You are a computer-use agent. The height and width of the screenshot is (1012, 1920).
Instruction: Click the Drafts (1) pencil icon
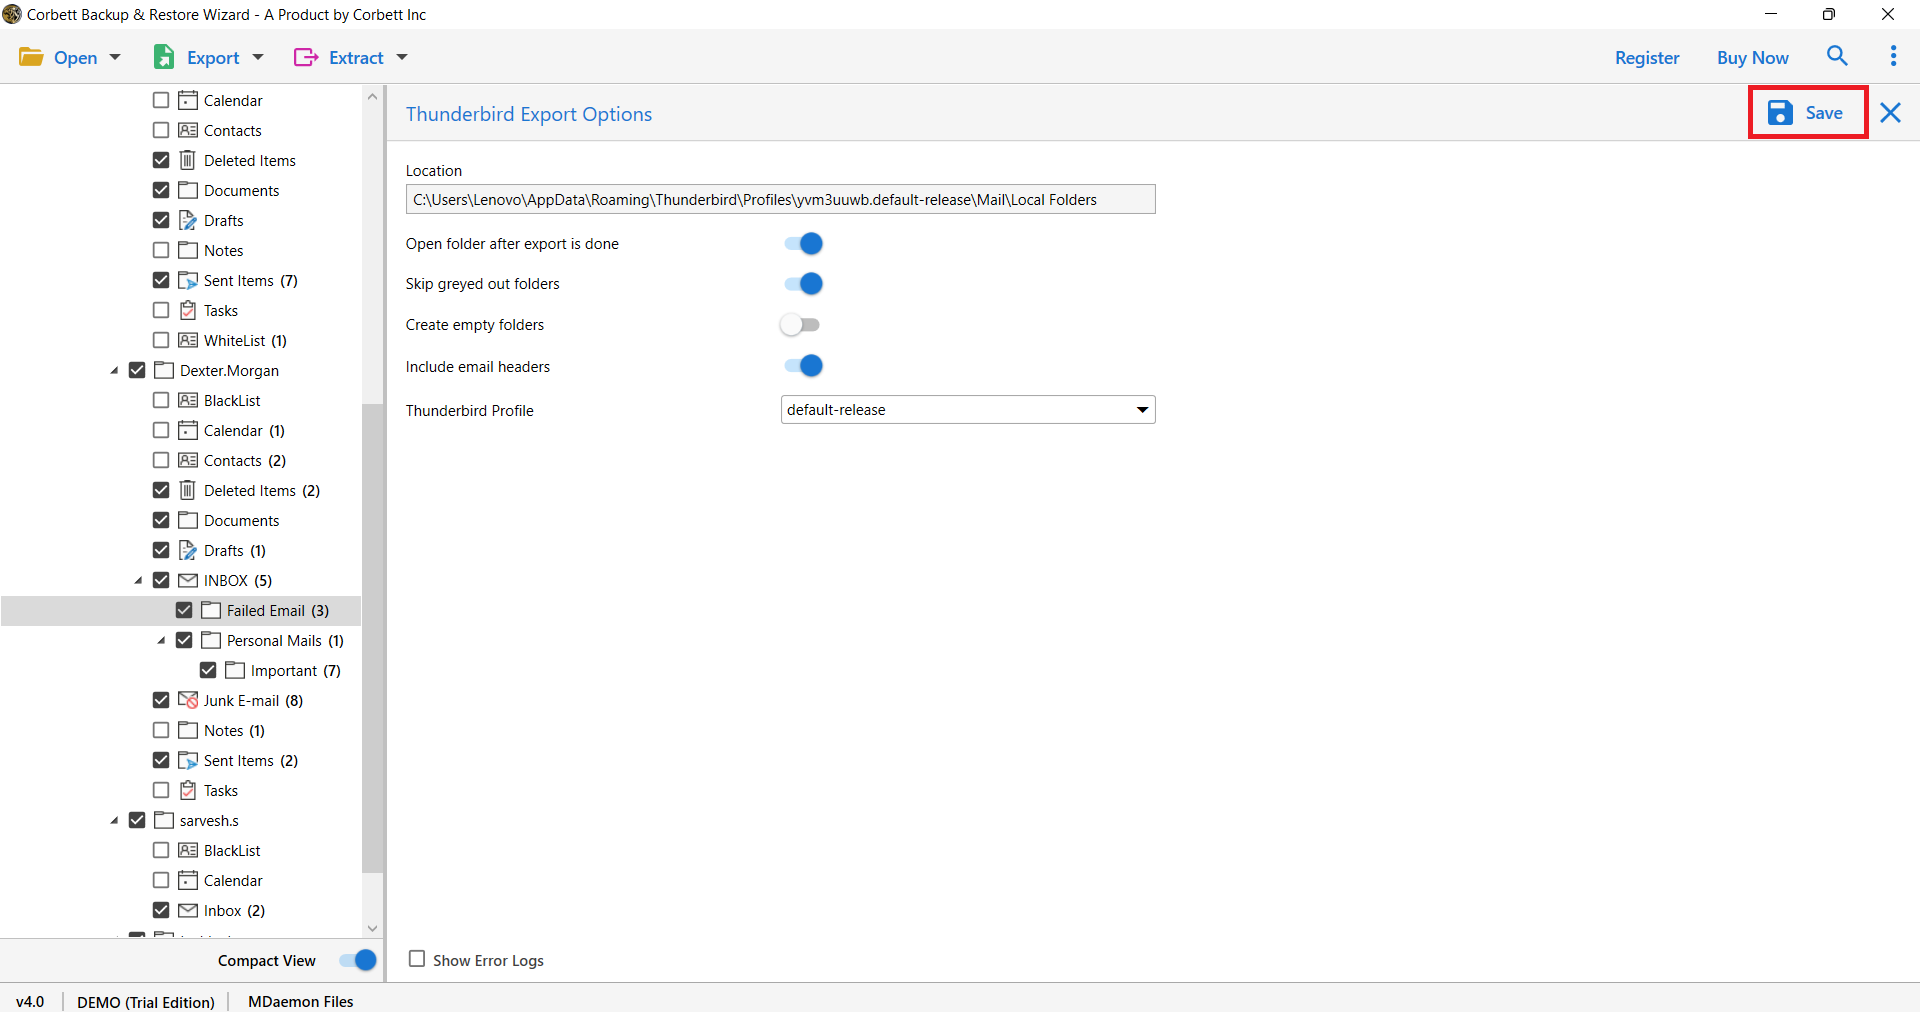tap(188, 550)
